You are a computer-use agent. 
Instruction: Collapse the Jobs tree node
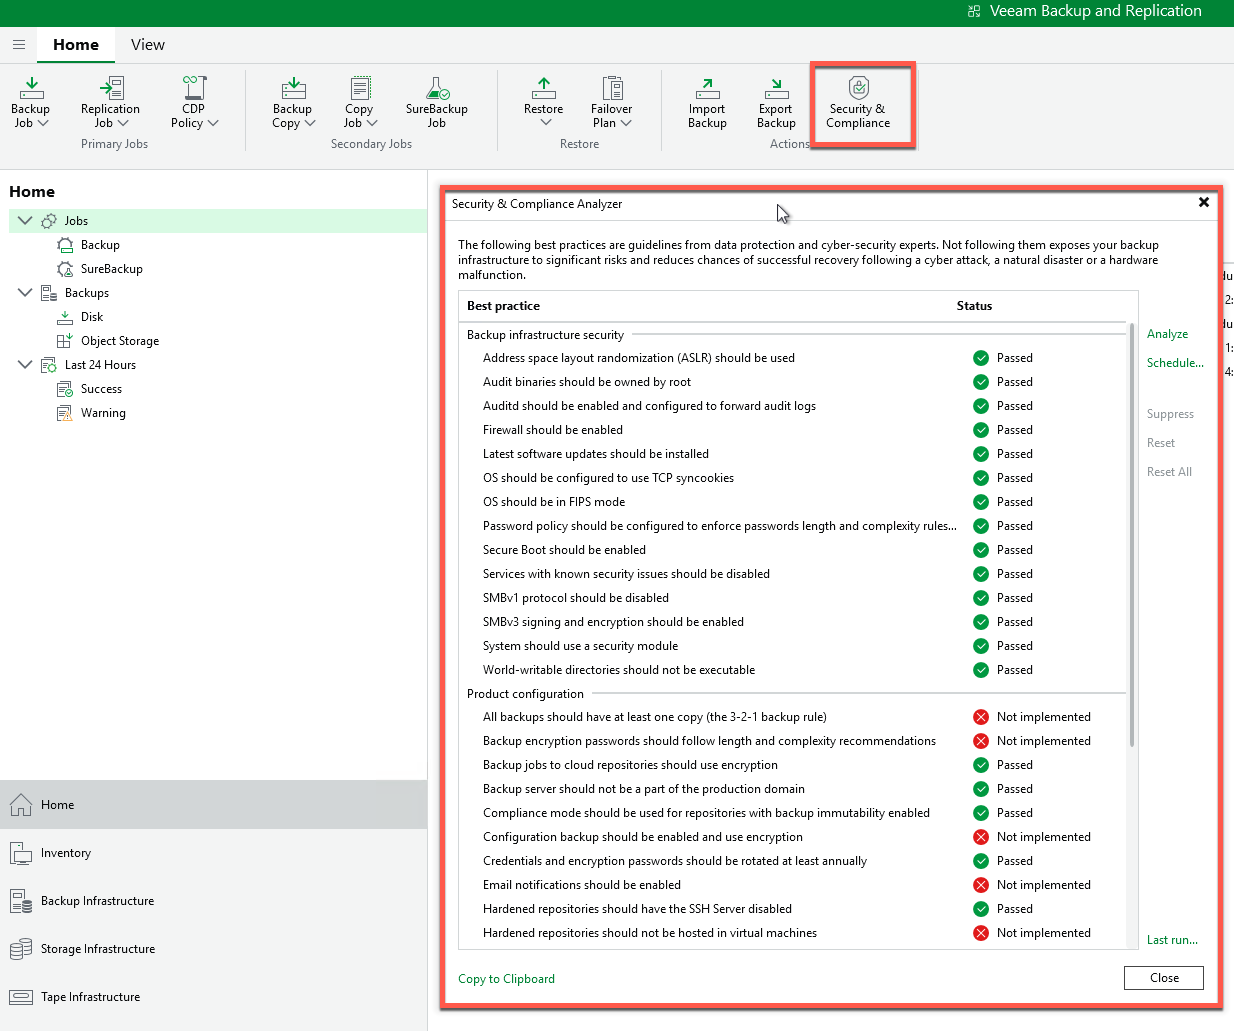[25, 221]
